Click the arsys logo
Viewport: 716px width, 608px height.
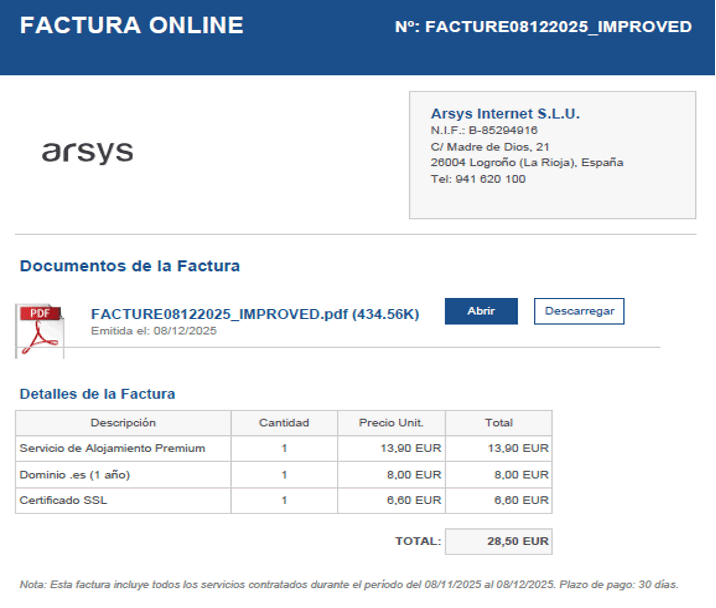[x=88, y=152]
